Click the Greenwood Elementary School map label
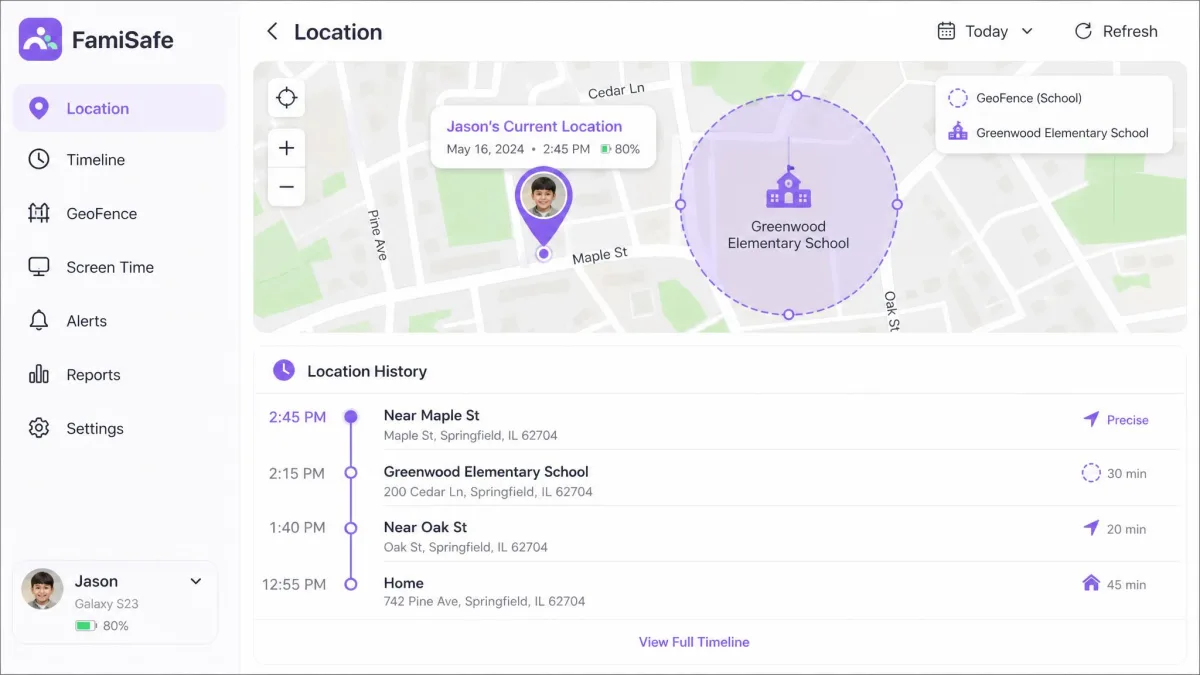Image resolution: width=1200 pixels, height=675 pixels. 788,235
